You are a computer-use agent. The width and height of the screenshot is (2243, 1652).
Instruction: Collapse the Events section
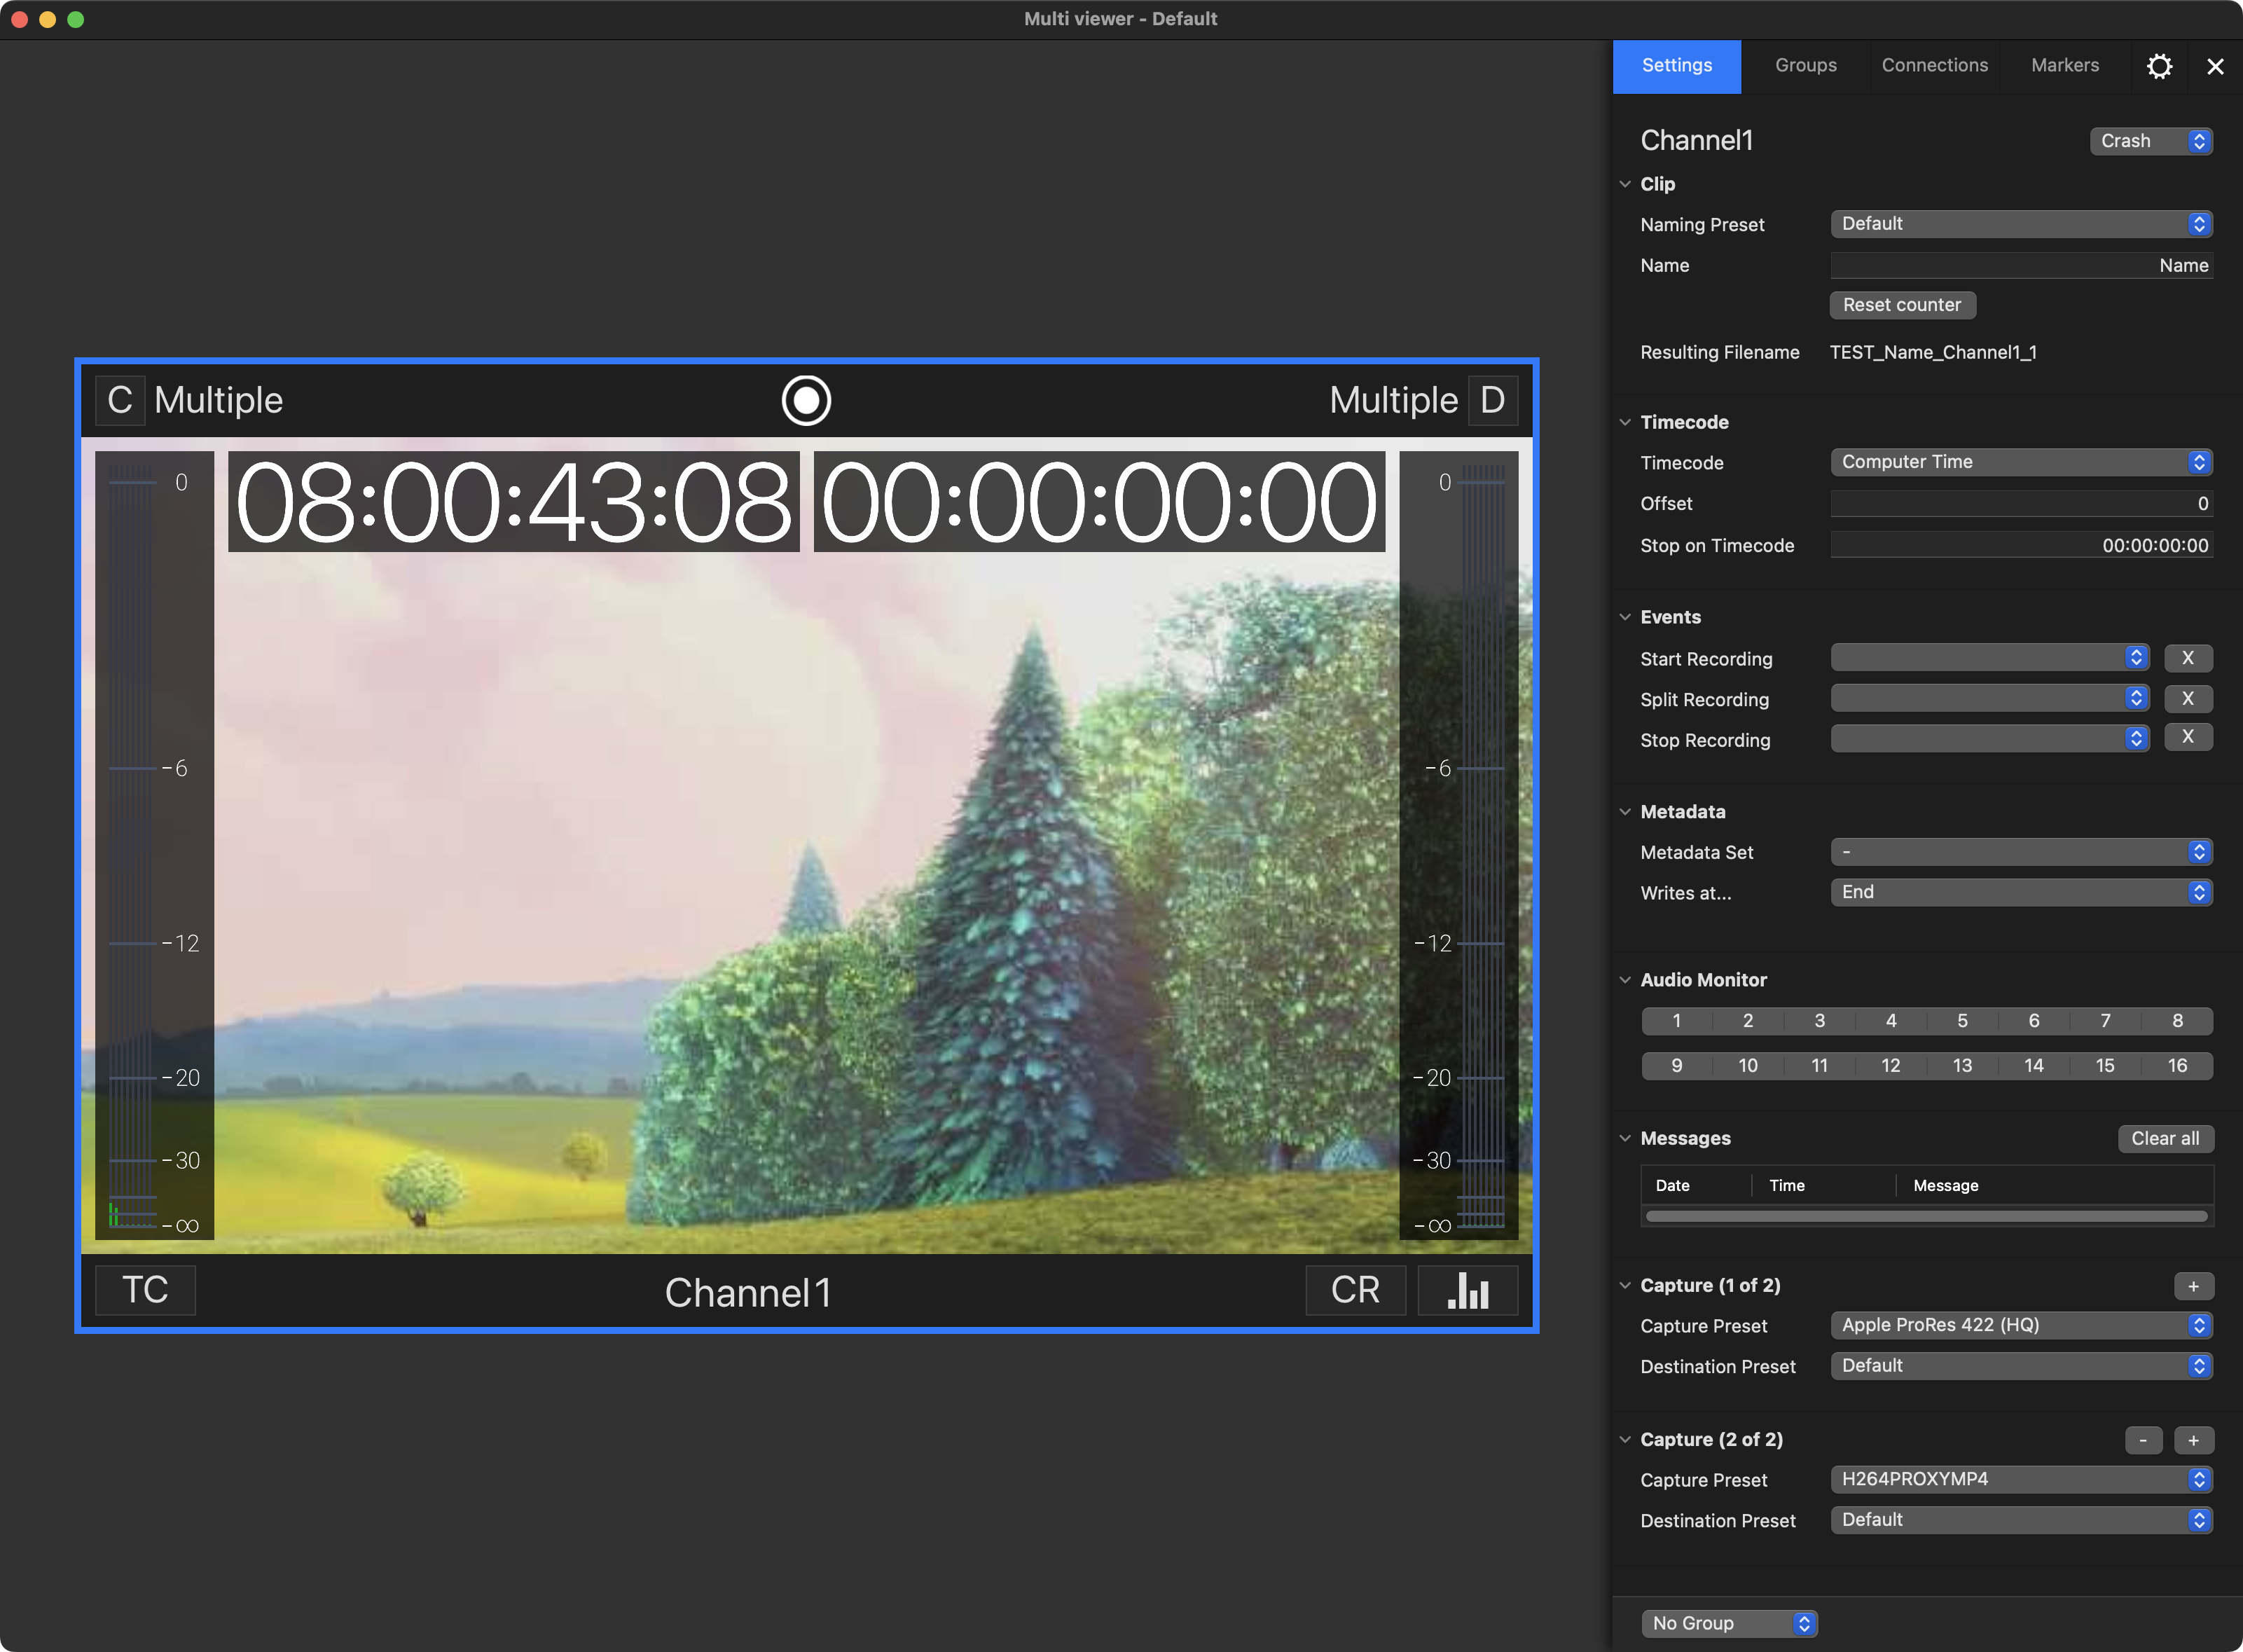coord(1625,617)
